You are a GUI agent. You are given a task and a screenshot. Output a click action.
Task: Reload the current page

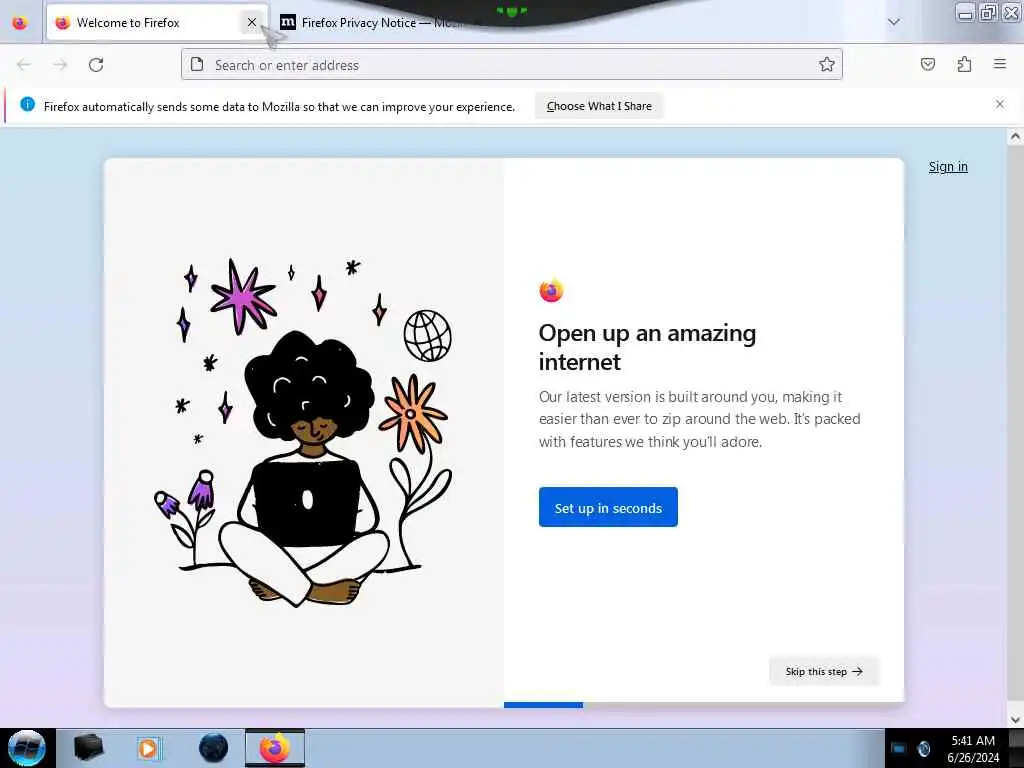click(96, 65)
